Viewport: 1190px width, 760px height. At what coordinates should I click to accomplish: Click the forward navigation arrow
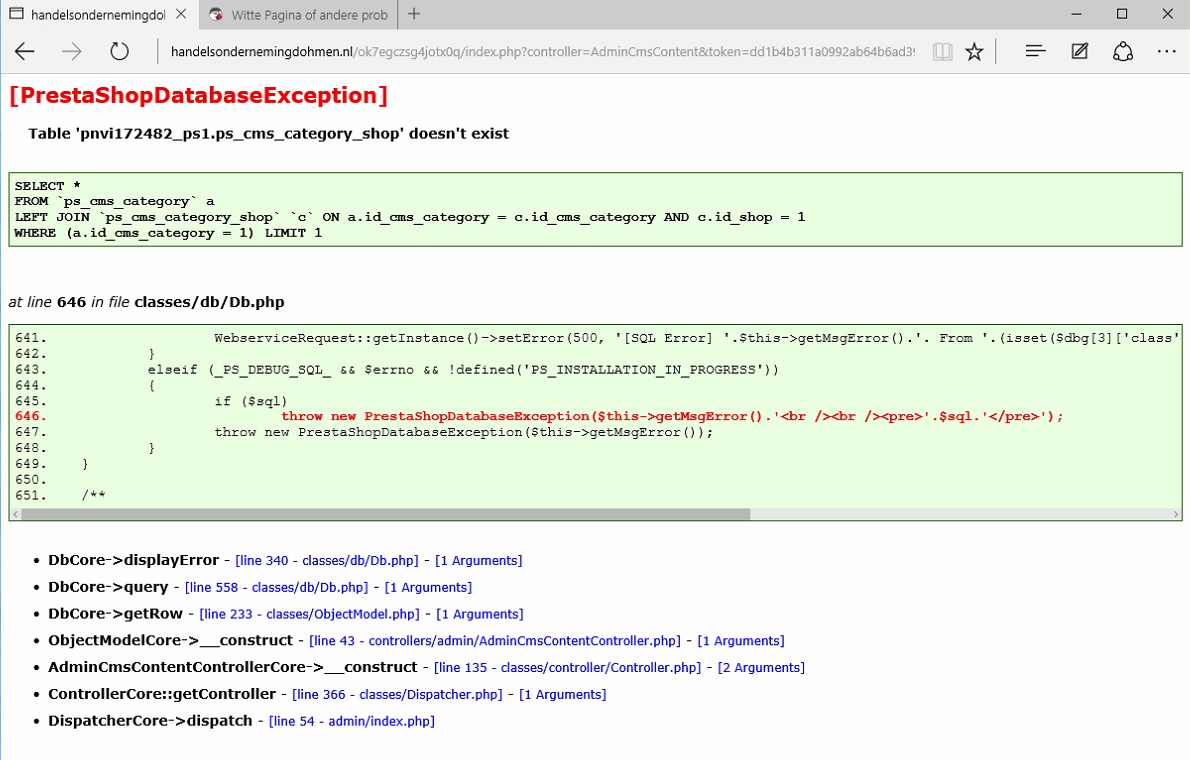click(72, 52)
